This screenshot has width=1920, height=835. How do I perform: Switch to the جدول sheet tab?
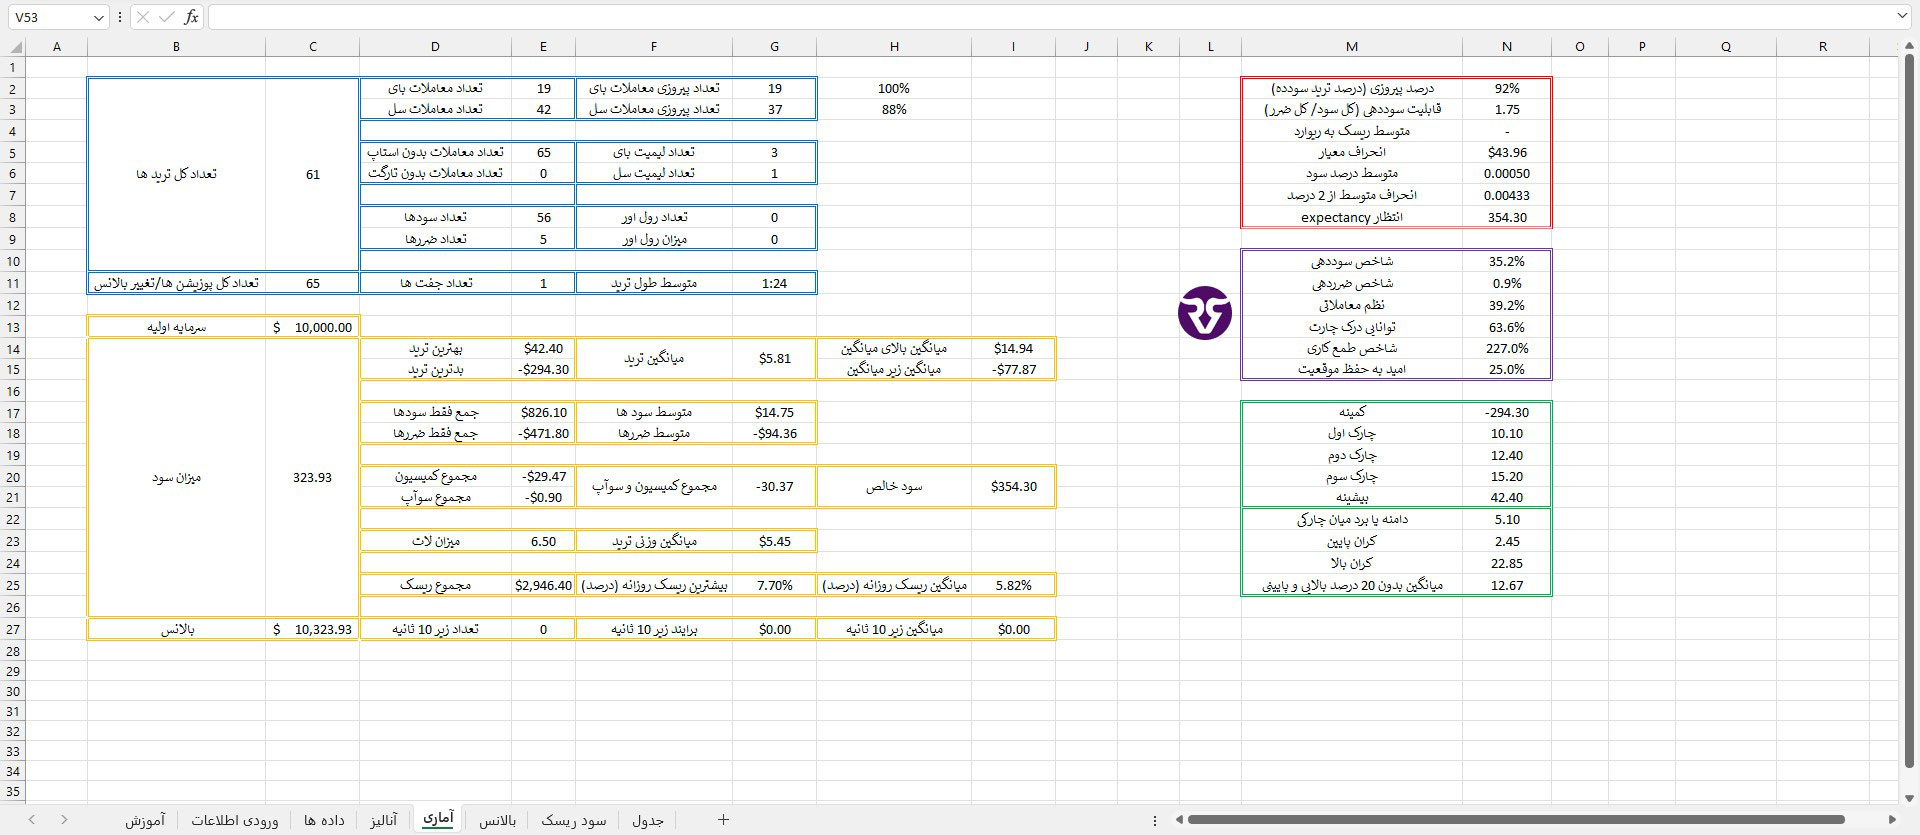(648, 820)
